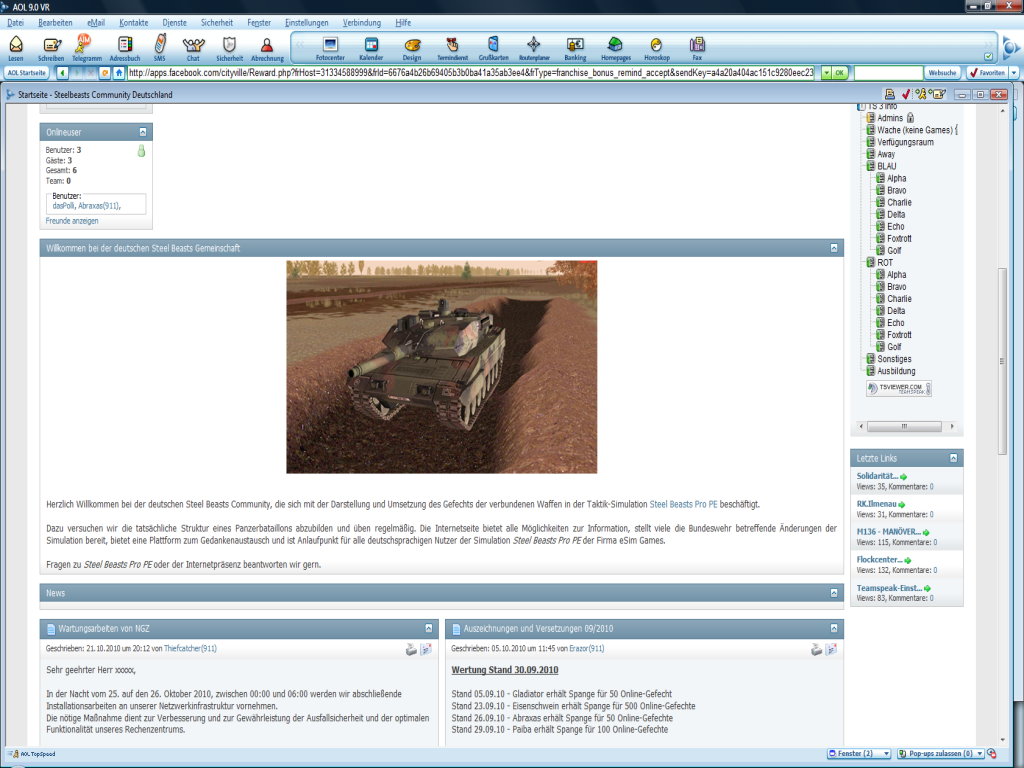Open the Sicherheit menu
This screenshot has height=768, width=1024.
click(x=216, y=22)
